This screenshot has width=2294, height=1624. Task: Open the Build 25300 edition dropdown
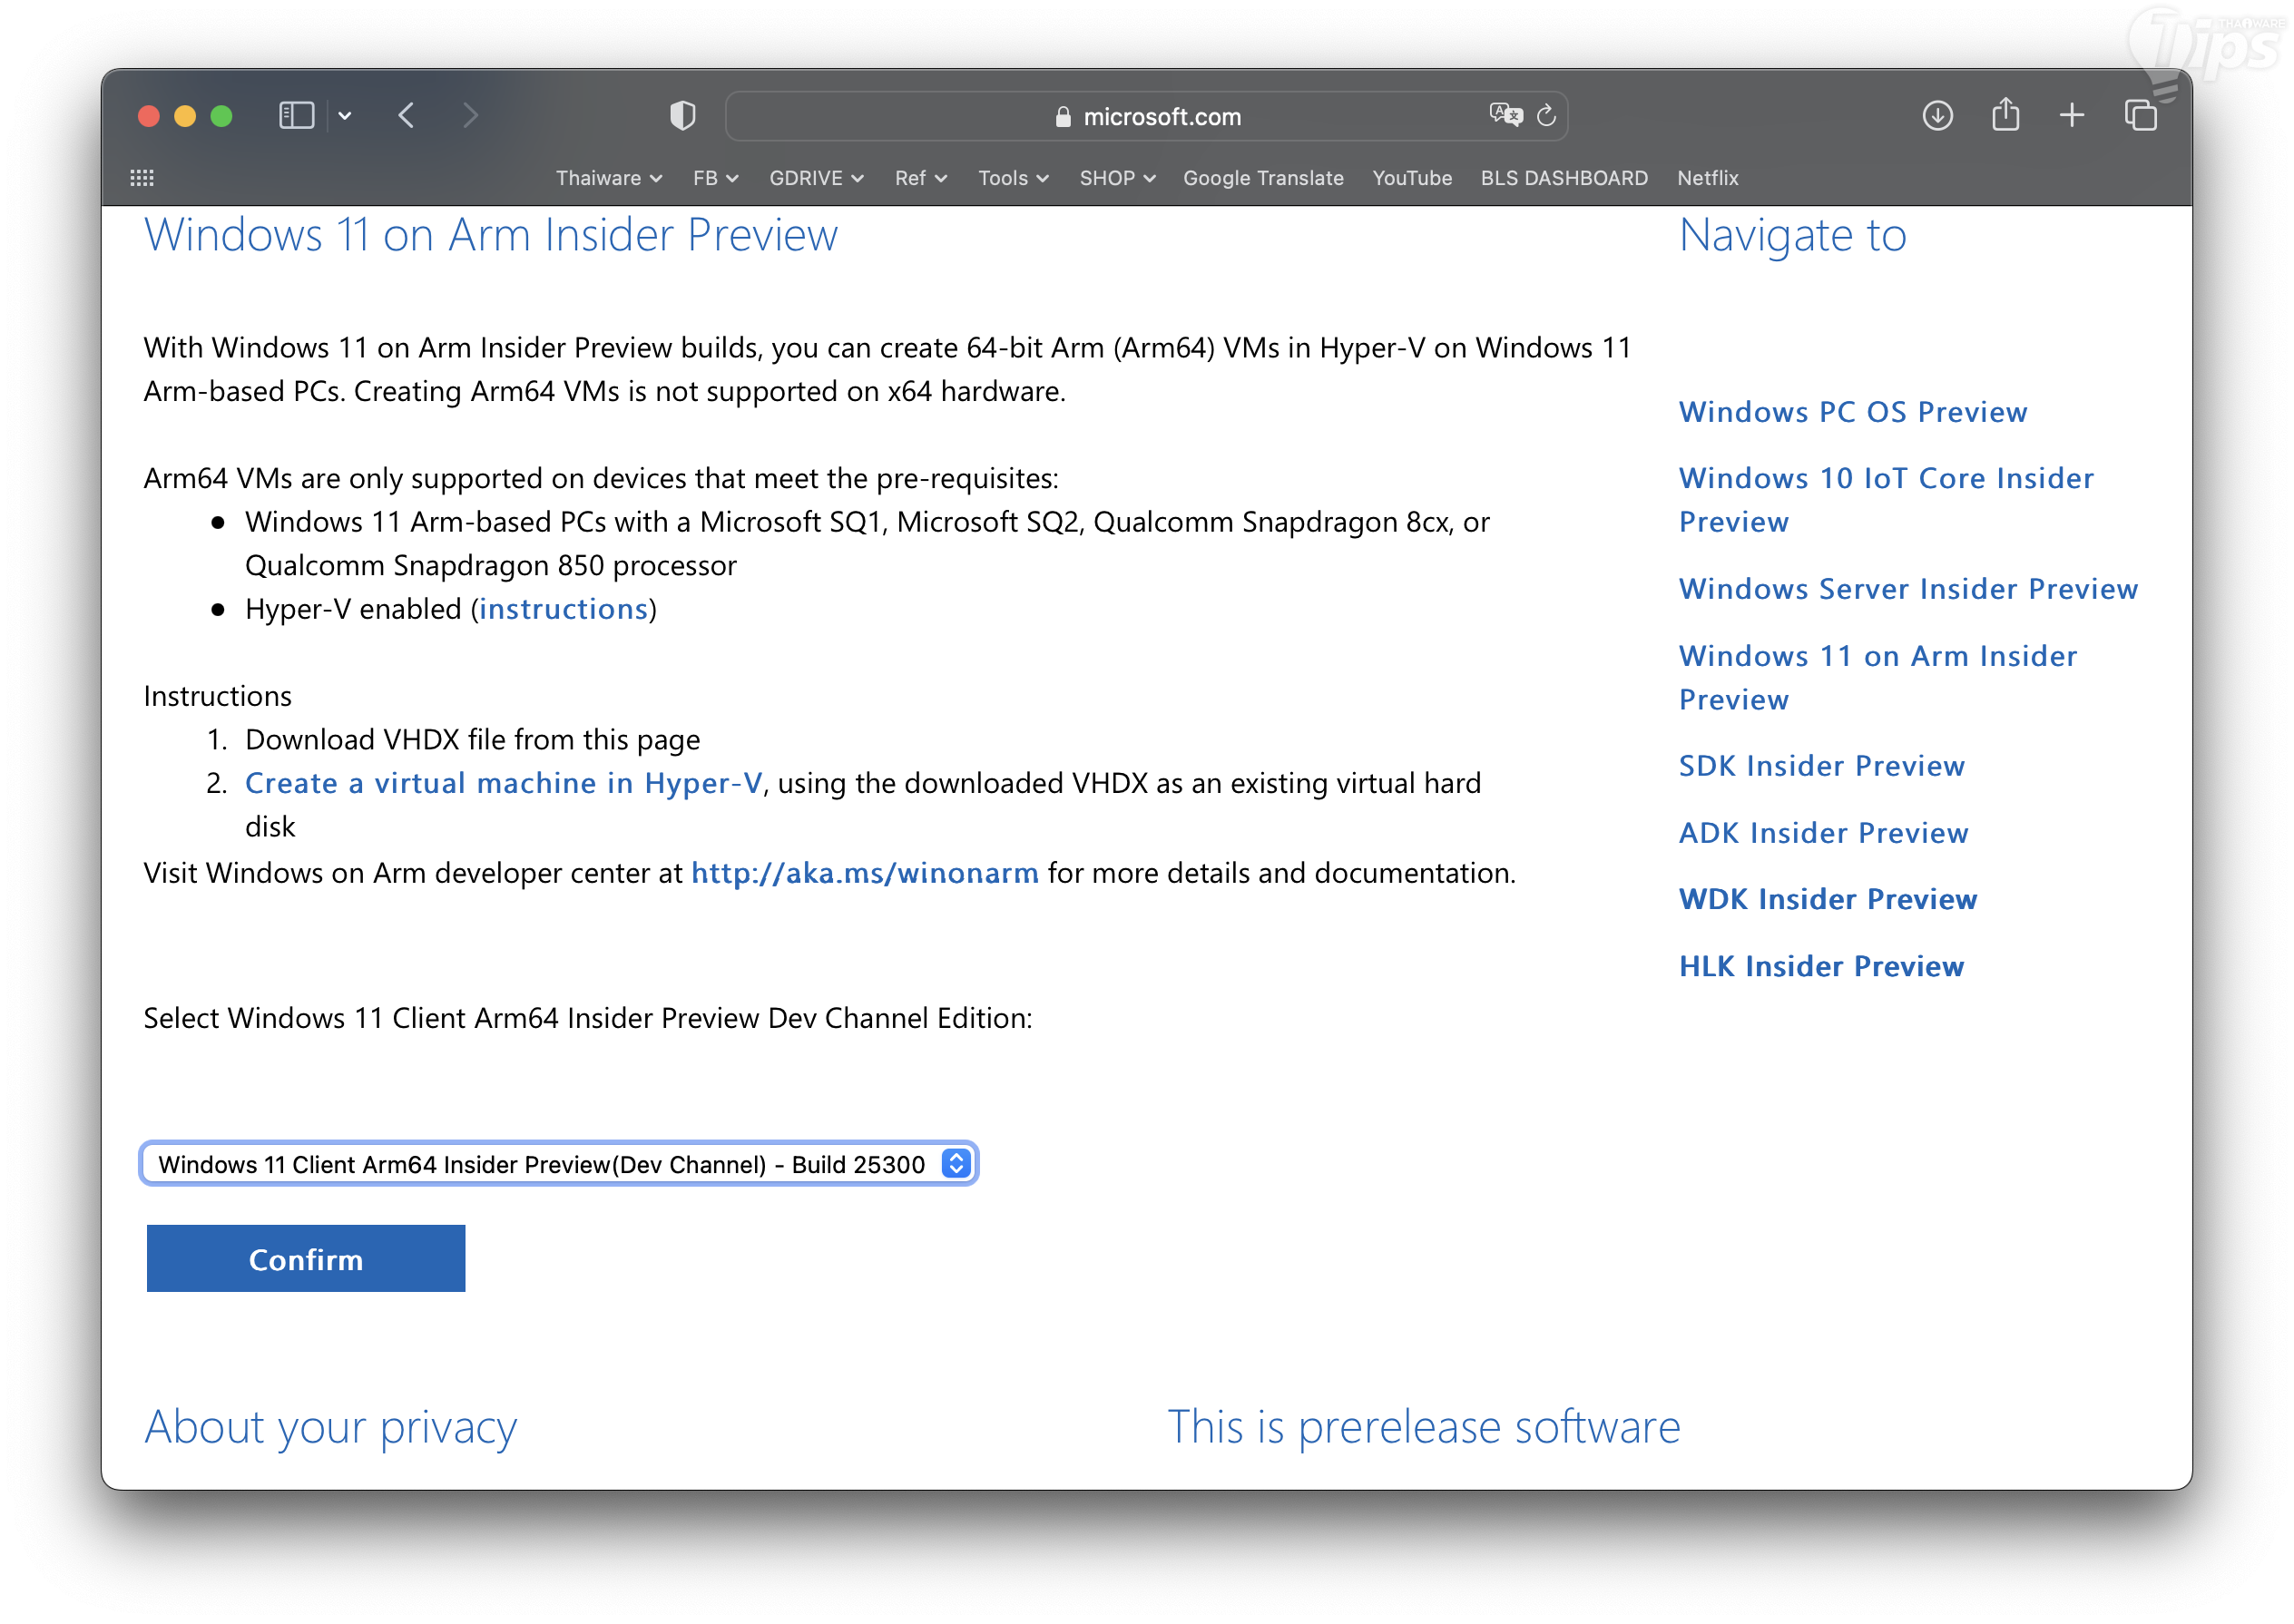pyautogui.click(x=558, y=1164)
